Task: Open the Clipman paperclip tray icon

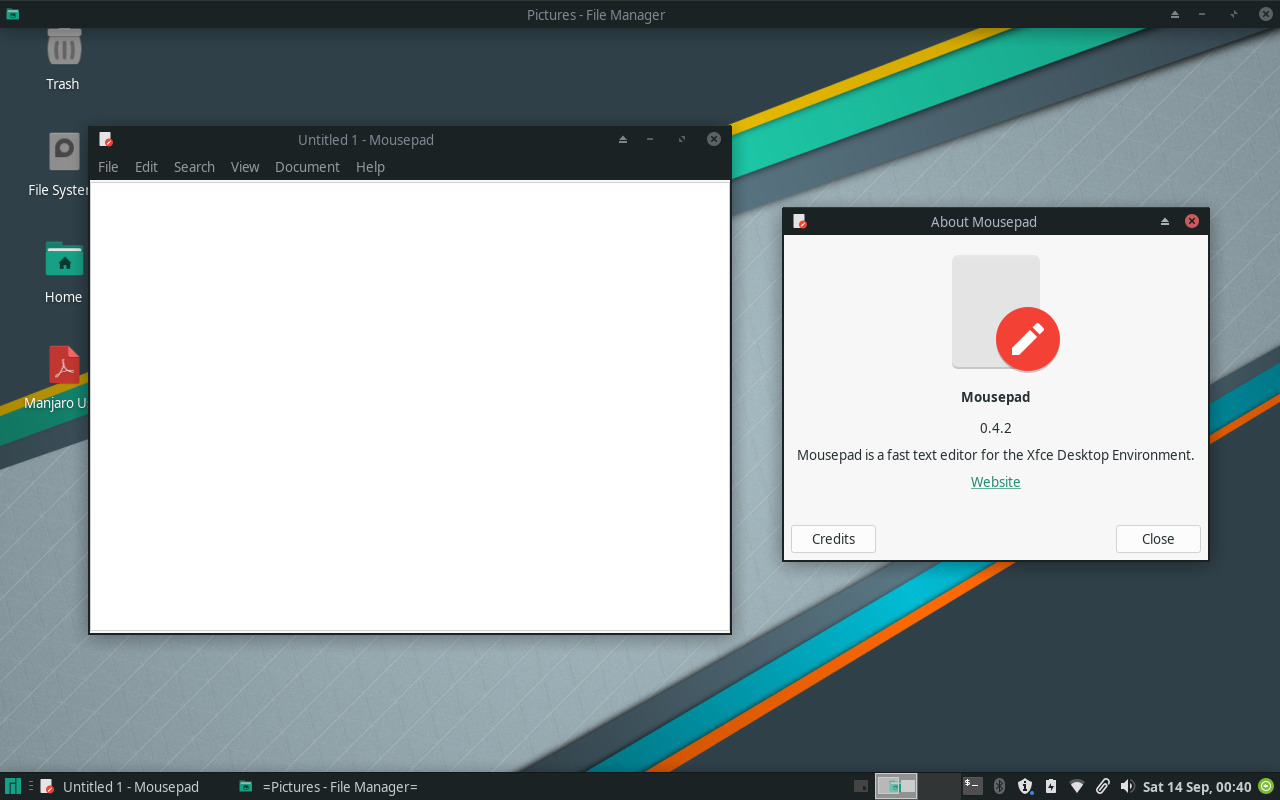Action: point(1103,786)
